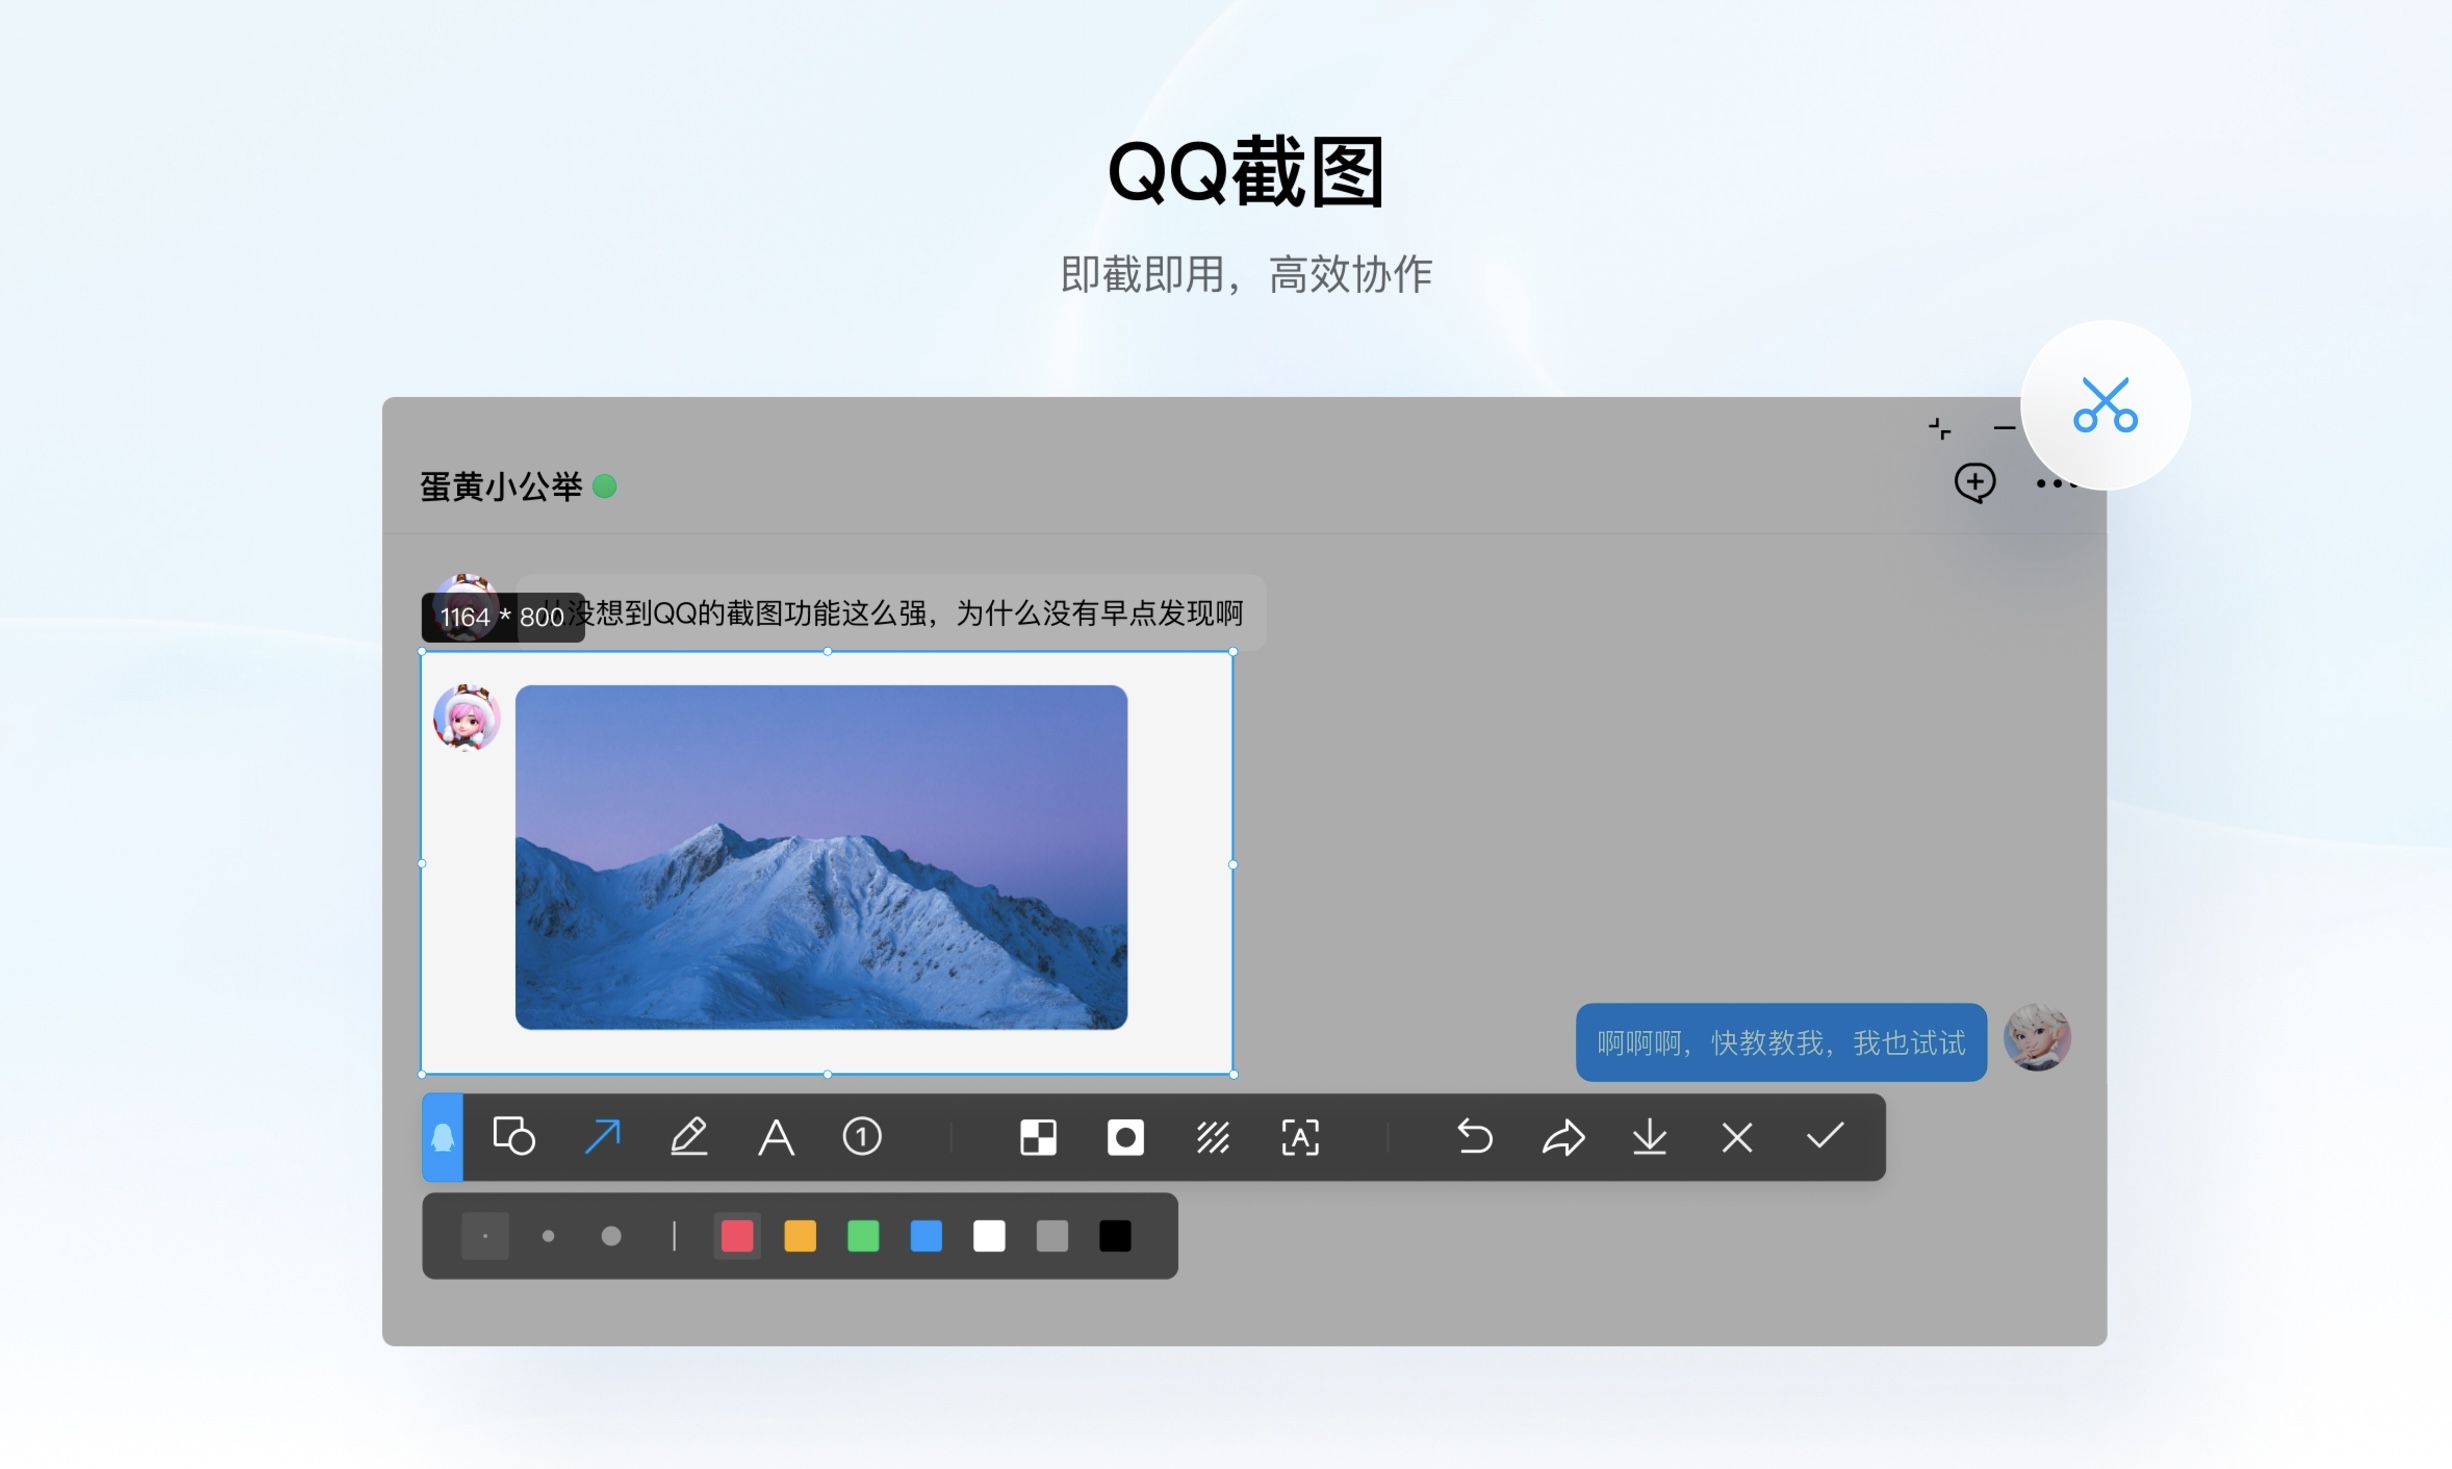The height and width of the screenshot is (1469, 2452).
Task: Save screenshot with download icon
Action: tap(1650, 1137)
